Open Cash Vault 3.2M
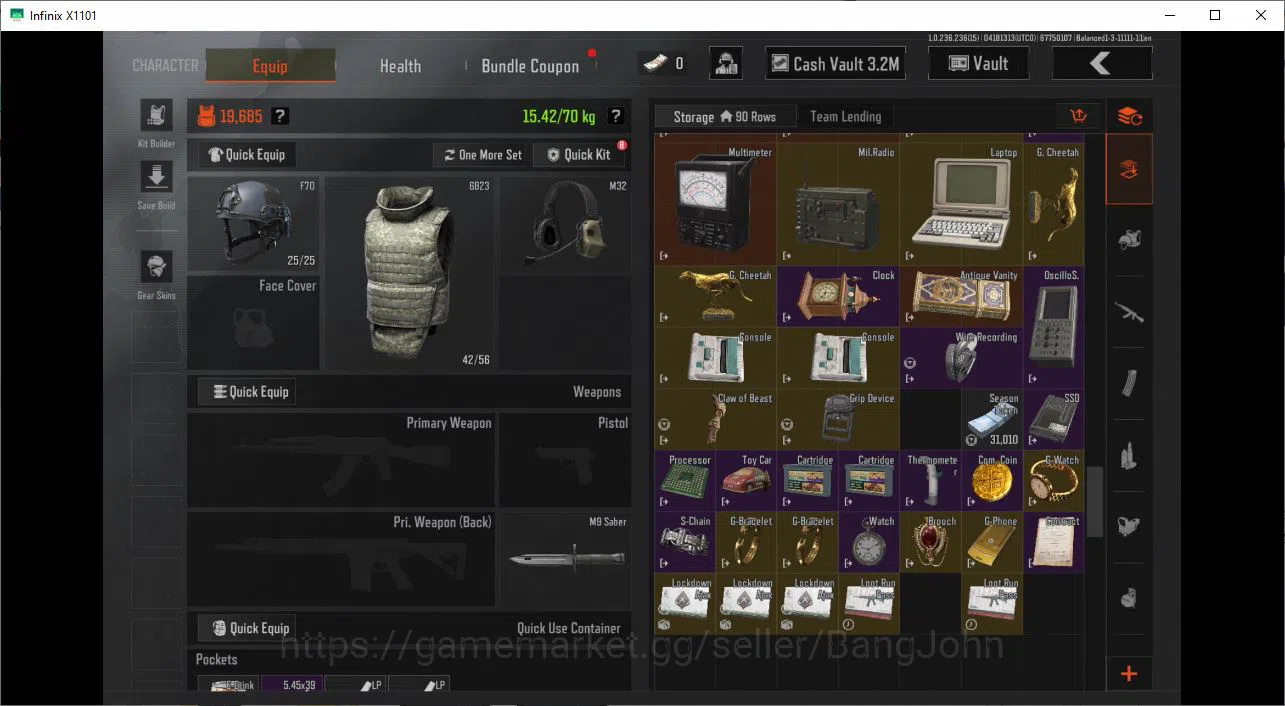The height and width of the screenshot is (706, 1285). pos(836,64)
